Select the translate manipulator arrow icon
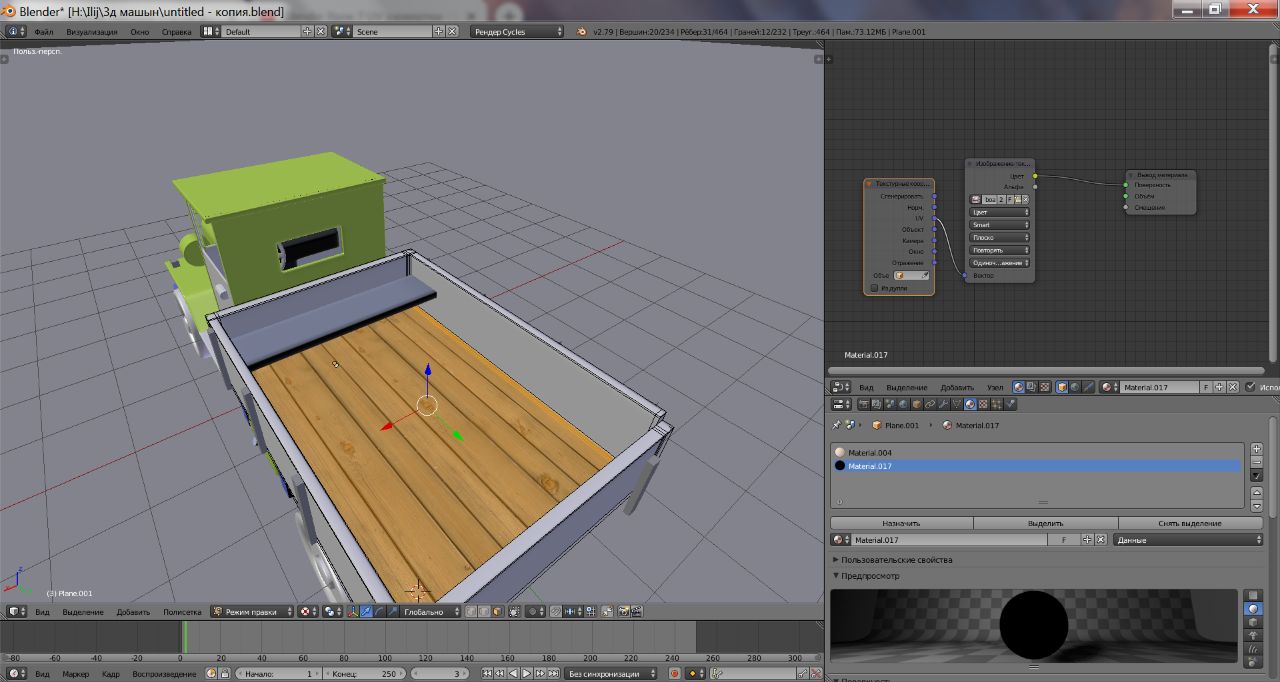The width and height of the screenshot is (1280, 682). click(x=366, y=612)
